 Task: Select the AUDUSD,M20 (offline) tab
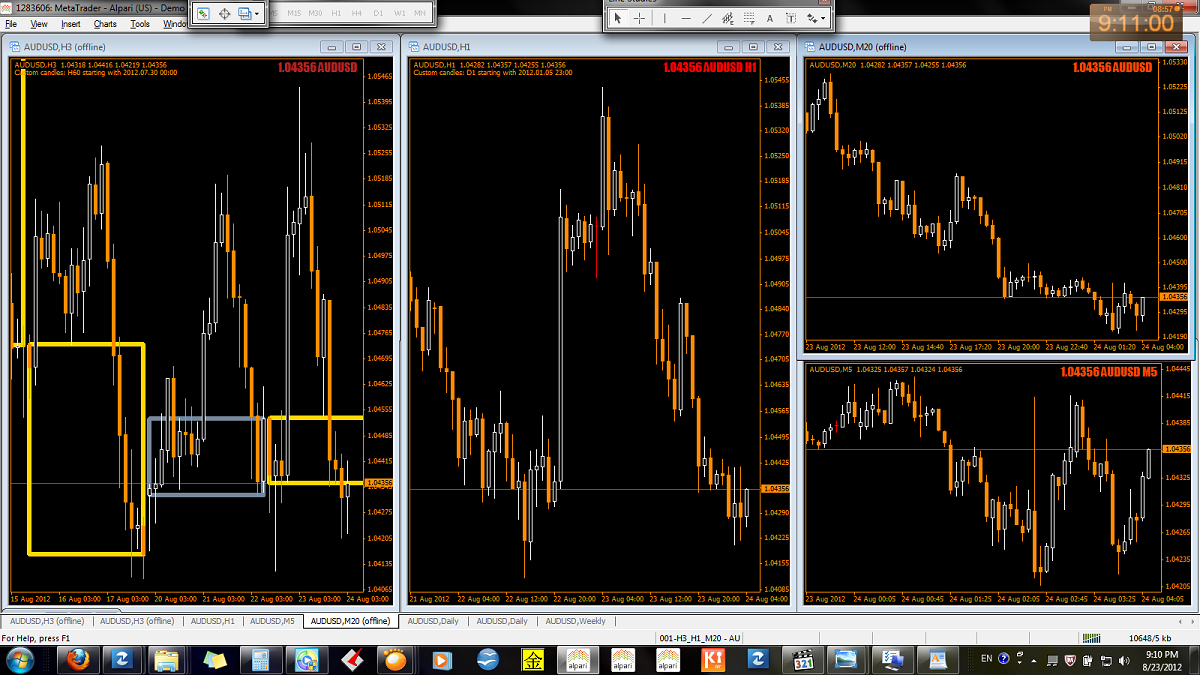[x=350, y=621]
